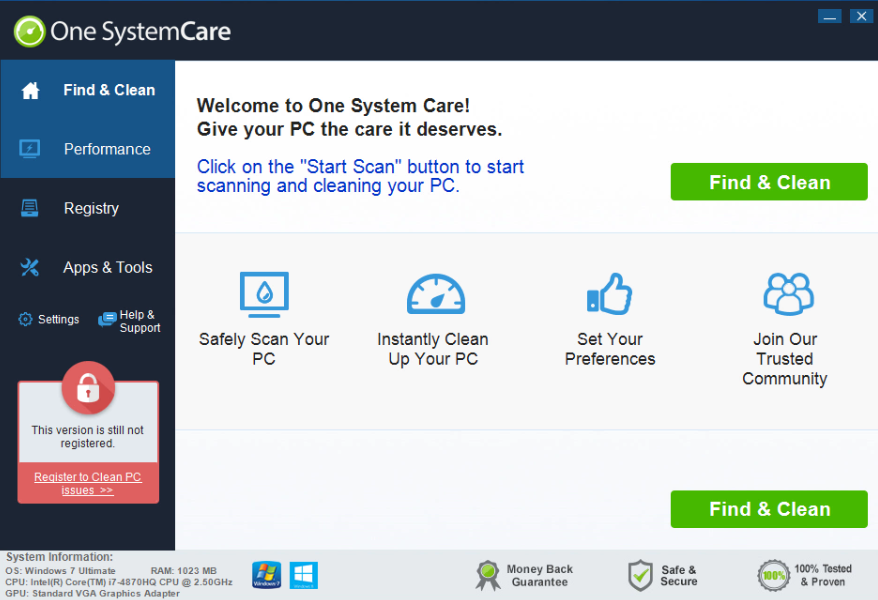Viewport: 878px width, 600px height.
Task: Click the One SystemCare logo icon
Action: [30, 31]
